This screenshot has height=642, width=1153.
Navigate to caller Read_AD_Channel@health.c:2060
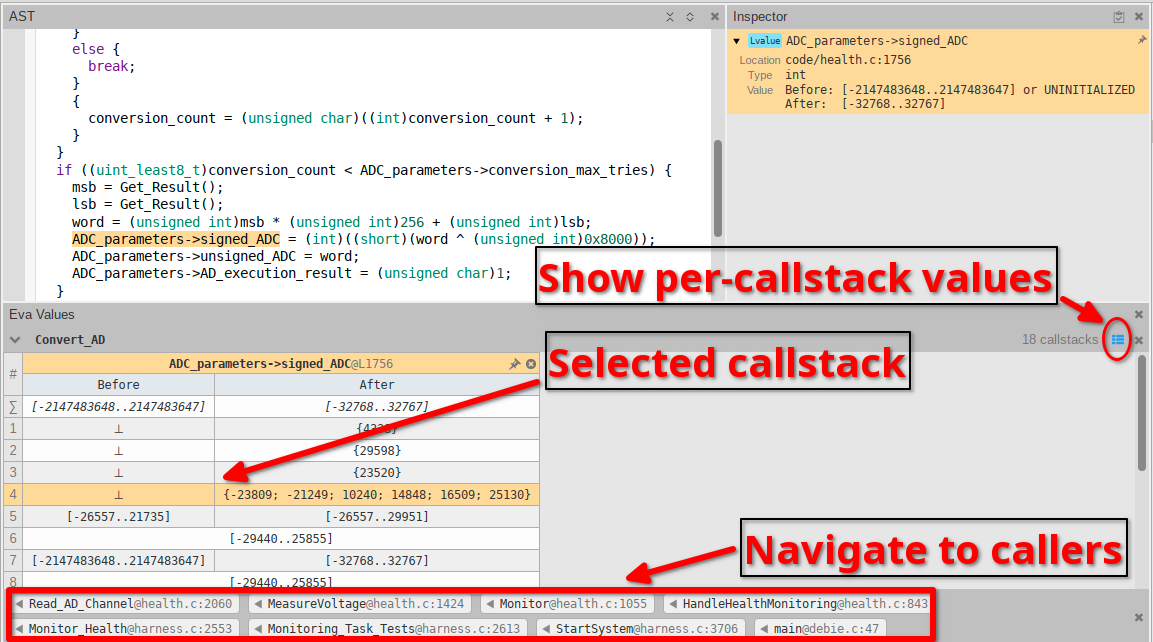(x=125, y=604)
